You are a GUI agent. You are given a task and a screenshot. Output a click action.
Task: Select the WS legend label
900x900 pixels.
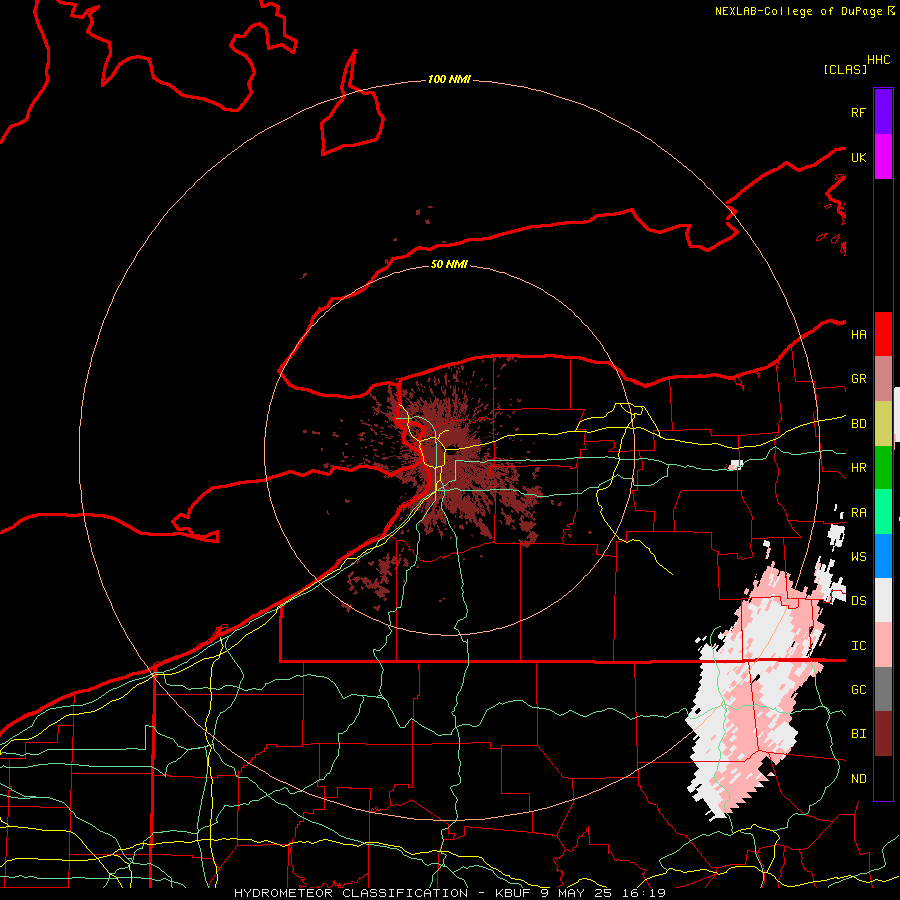(858, 557)
